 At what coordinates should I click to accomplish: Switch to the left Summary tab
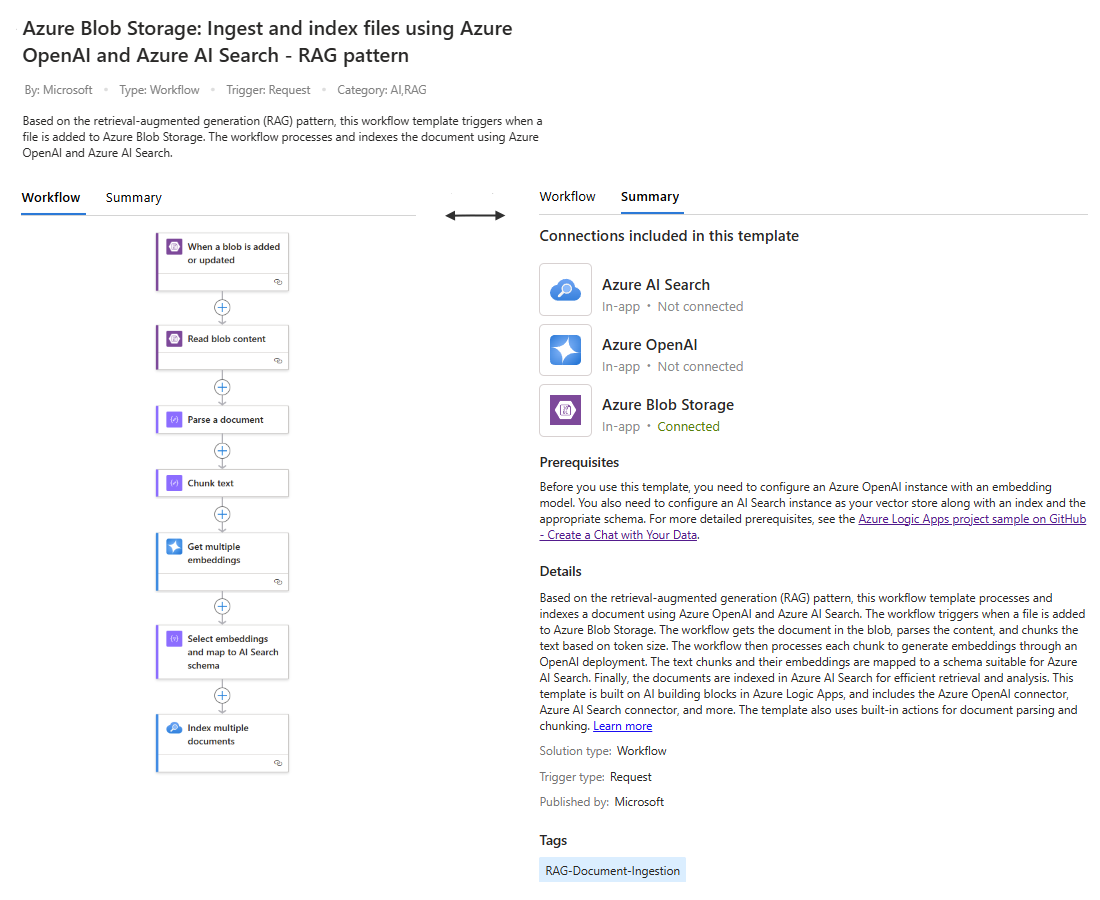point(133,198)
